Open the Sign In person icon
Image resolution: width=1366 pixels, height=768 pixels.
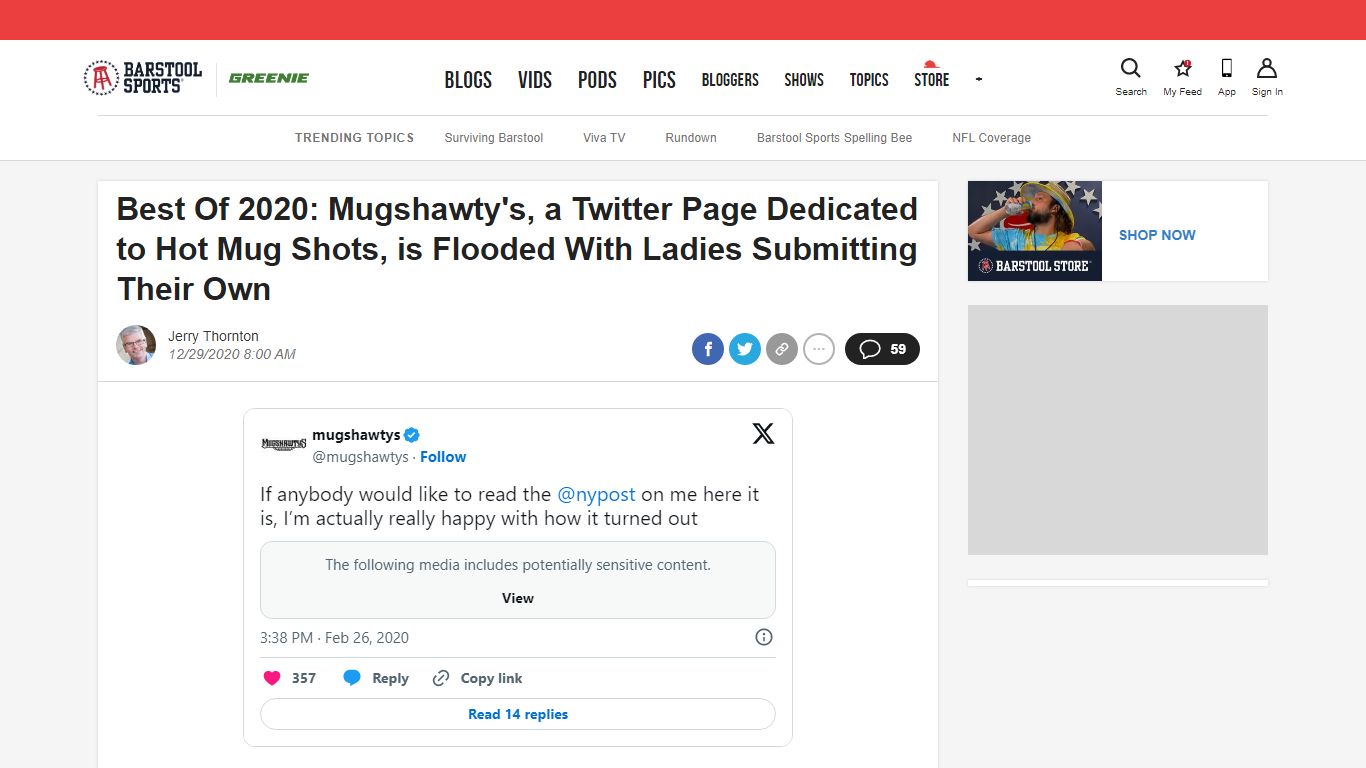[x=1267, y=68]
